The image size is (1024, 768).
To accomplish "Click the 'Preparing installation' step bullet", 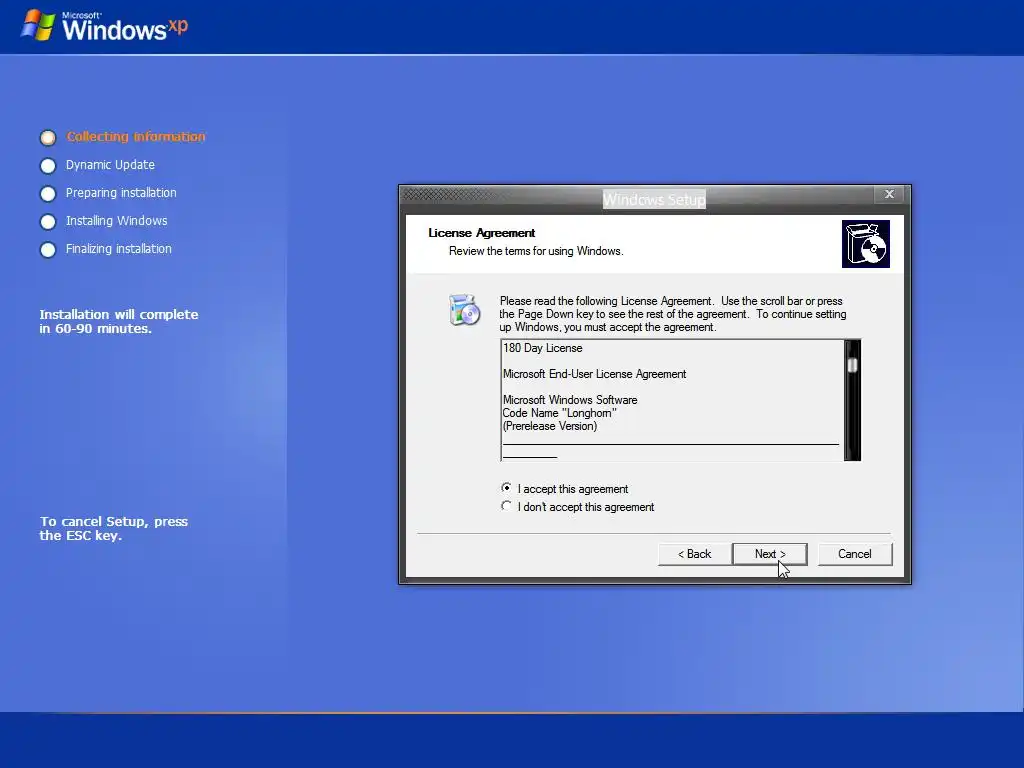I will point(48,194).
